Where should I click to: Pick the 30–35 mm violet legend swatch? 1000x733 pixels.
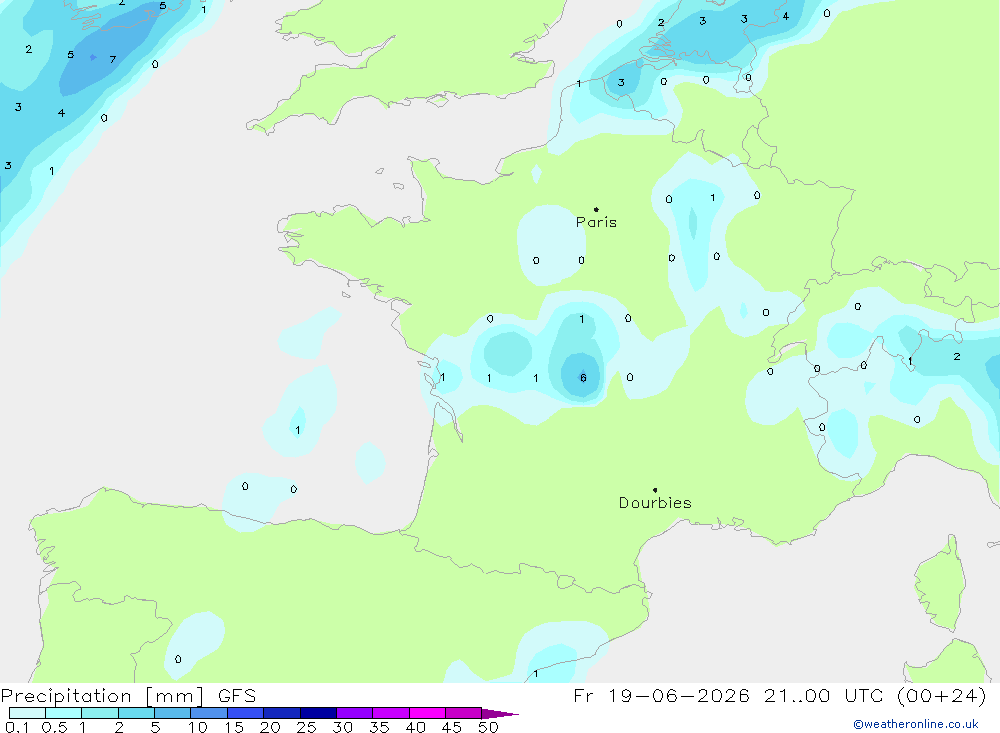[355, 713]
